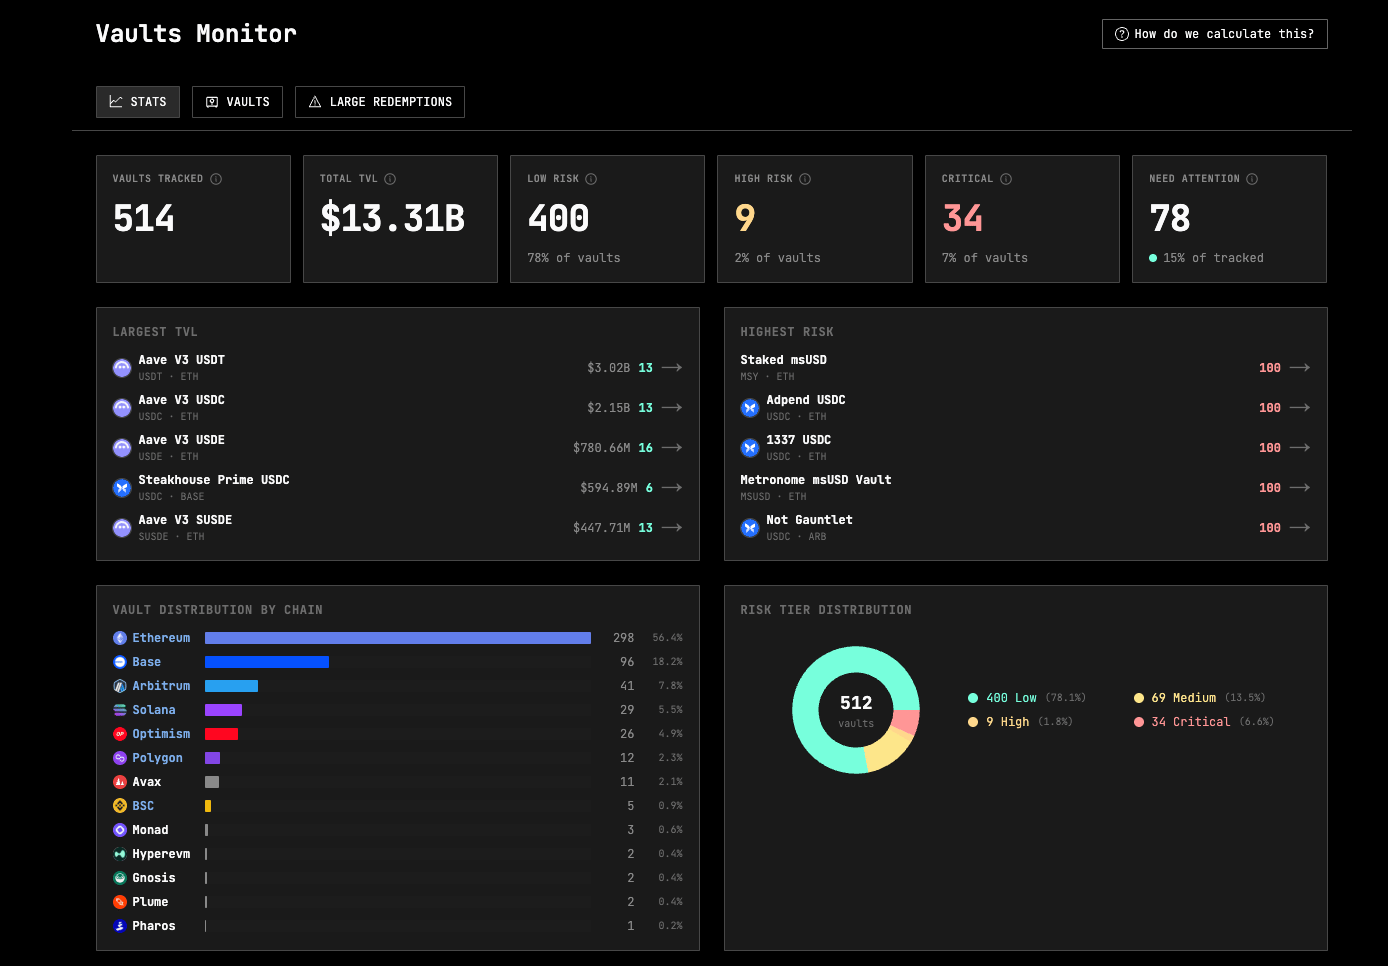Open the Large Redemptions tab
Viewport: 1388px width, 966px height.
[x=380, y=102]
